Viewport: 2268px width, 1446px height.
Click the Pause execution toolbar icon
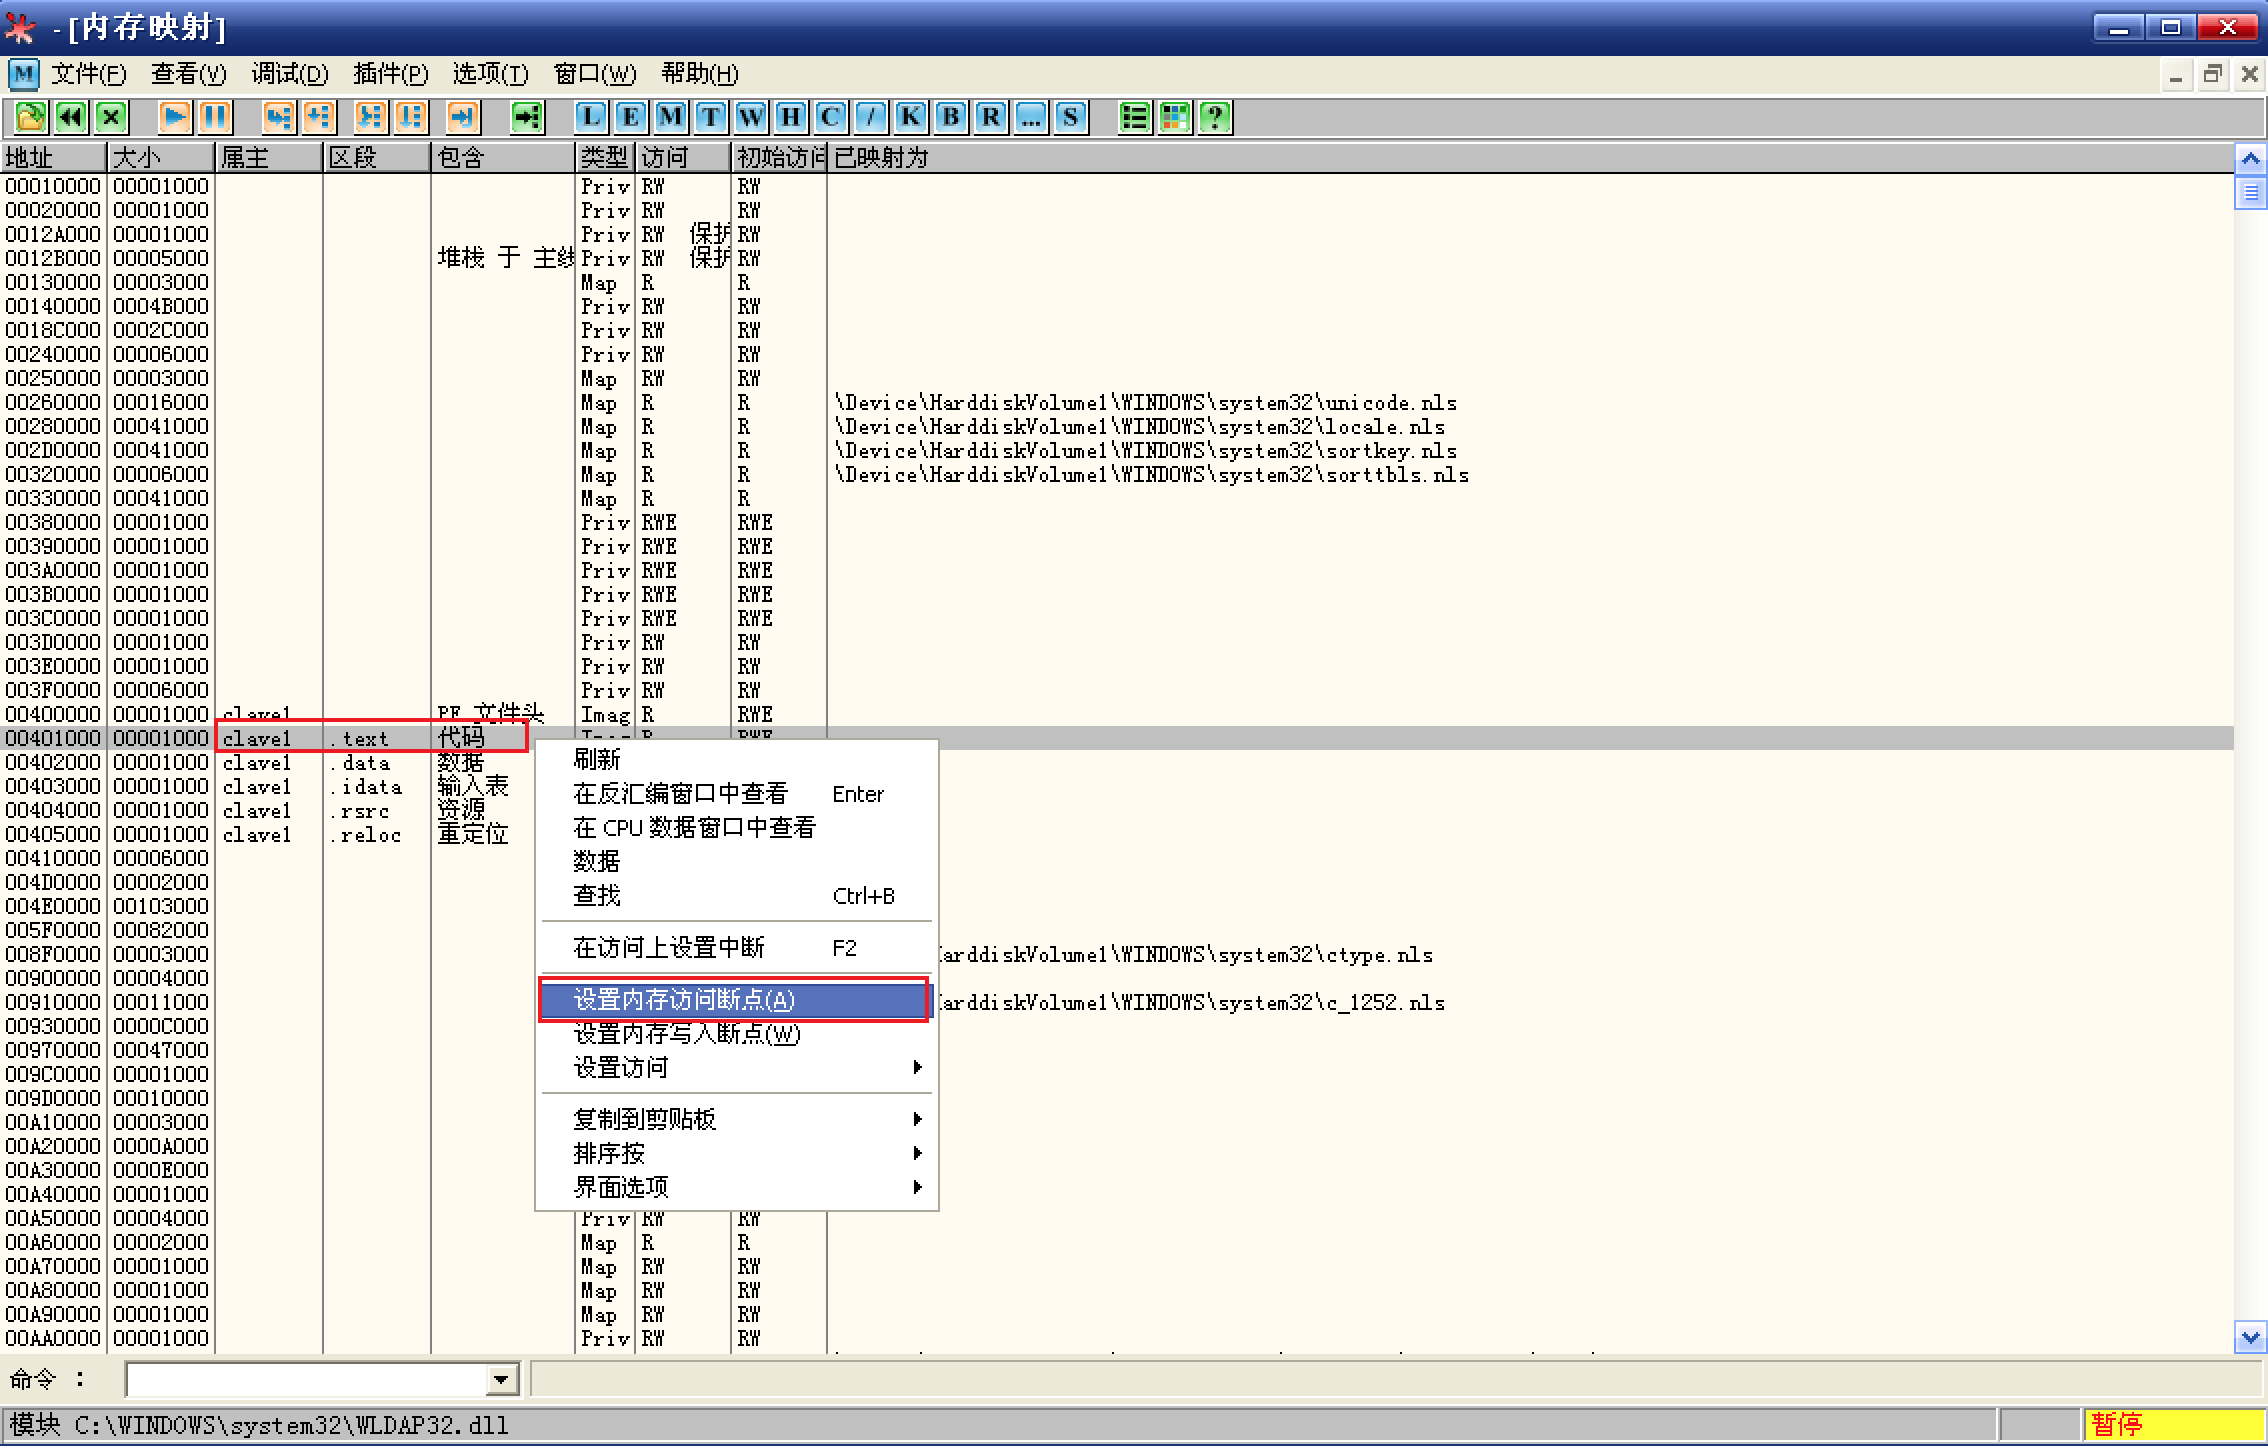click(x=215, y=118)
